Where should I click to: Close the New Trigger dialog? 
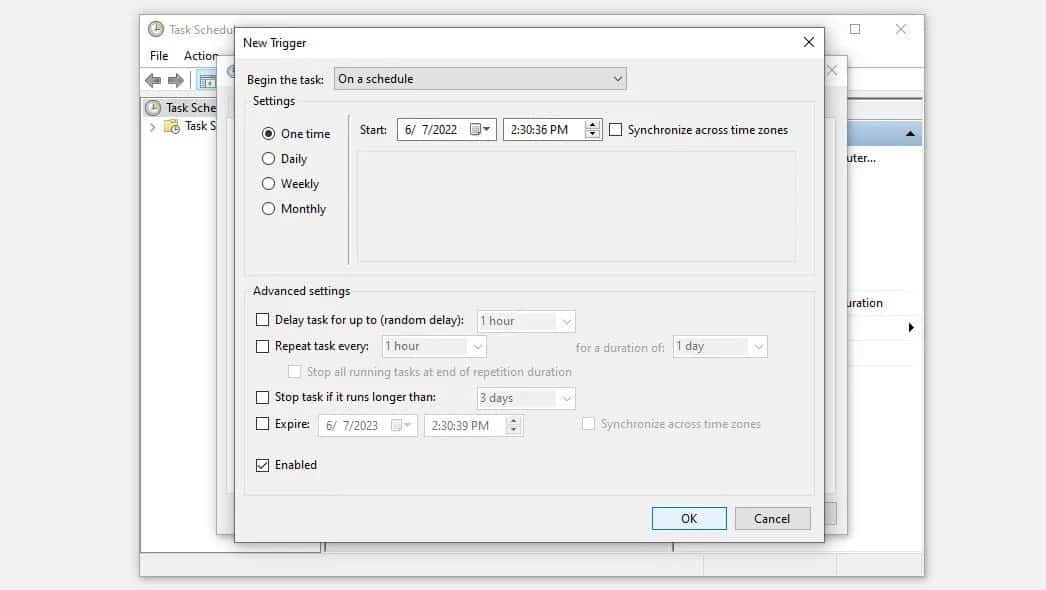[809, 42]
